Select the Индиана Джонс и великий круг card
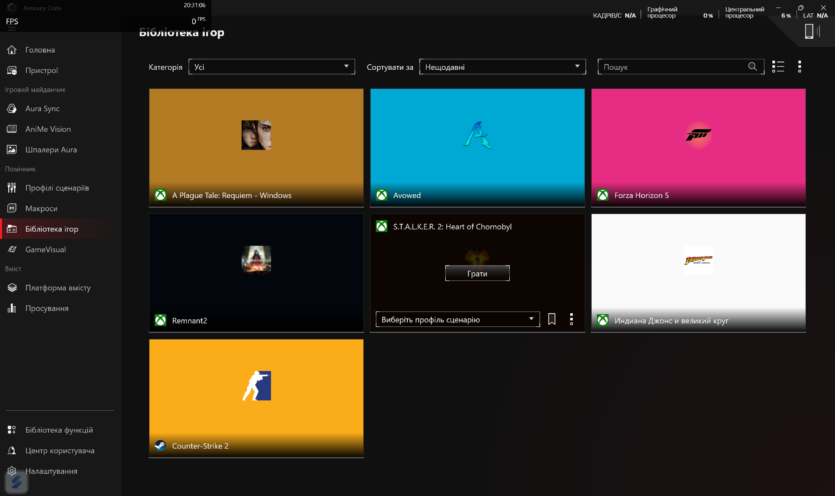 click(x=698, y=273)
